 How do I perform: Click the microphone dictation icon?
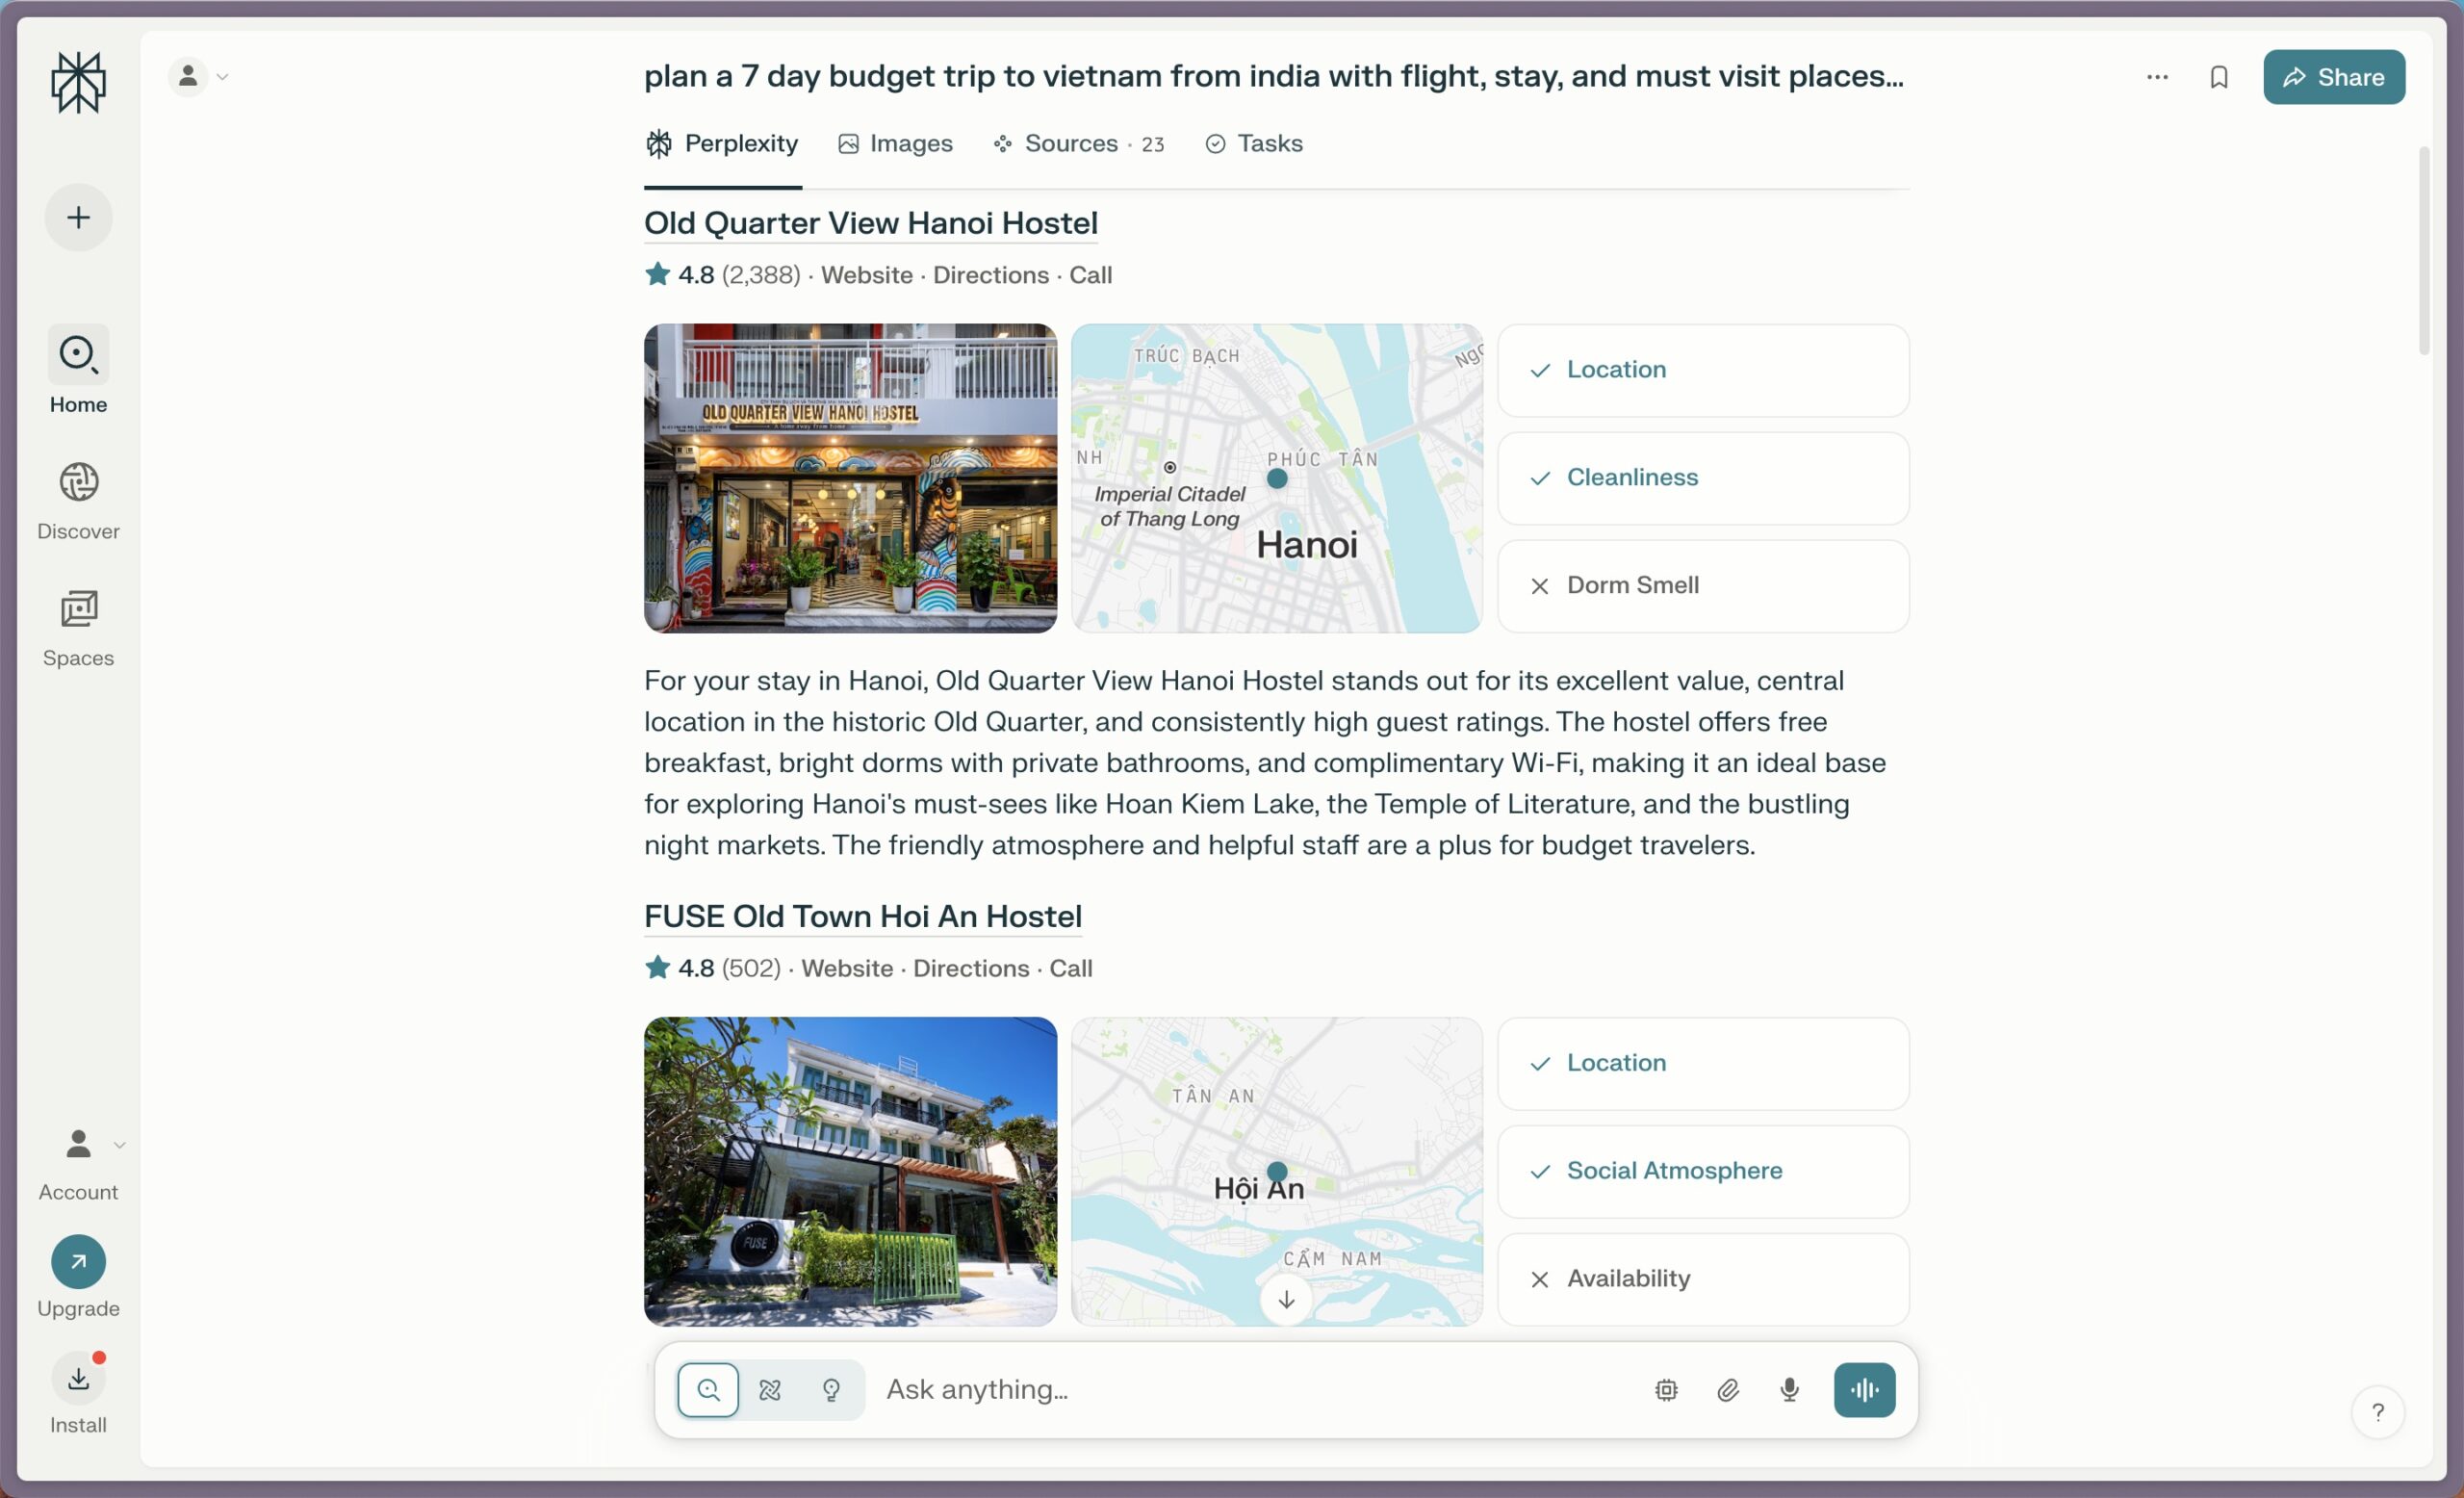click(x=1789, y=1389)
